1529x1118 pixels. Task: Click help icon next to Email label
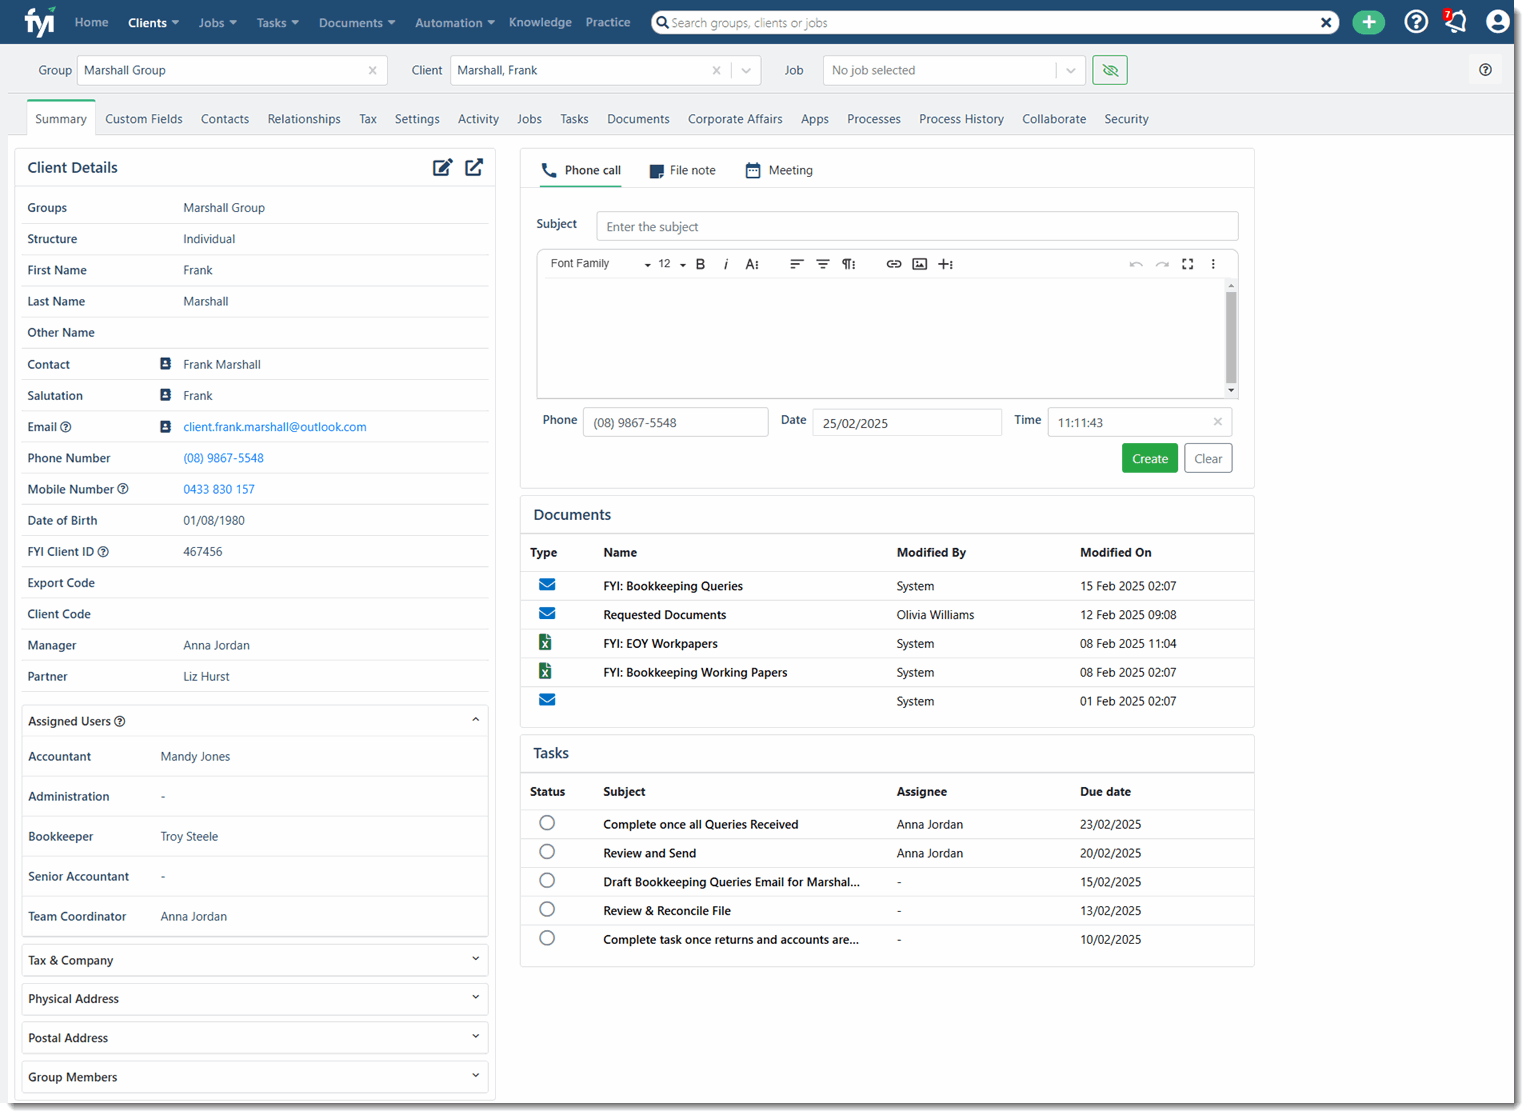click(66, 427)
